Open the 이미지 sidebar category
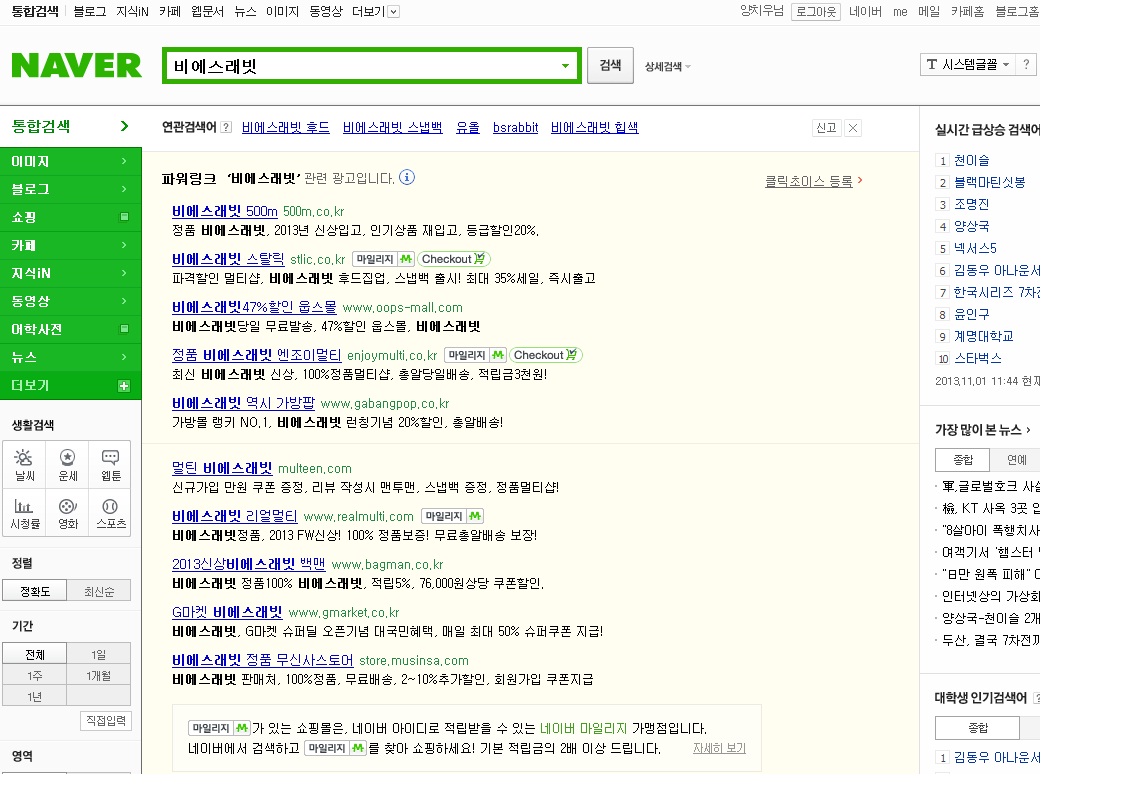Viewport: 1123px width, 794px height. (71, 161)
